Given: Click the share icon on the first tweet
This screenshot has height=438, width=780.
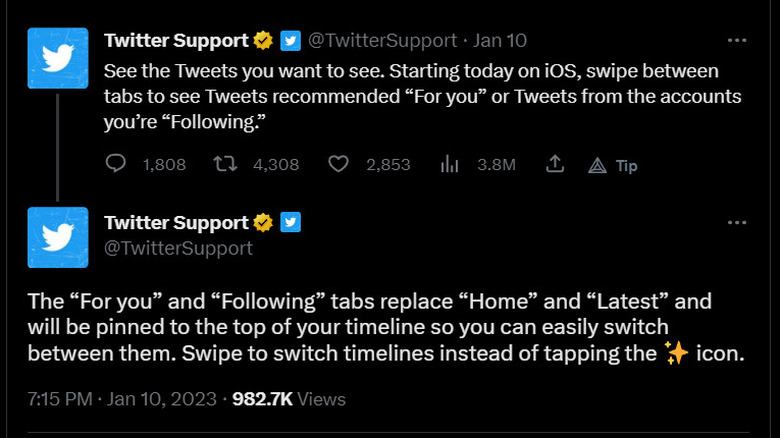Looking at the screenshot, I should [x=556, y=164].
